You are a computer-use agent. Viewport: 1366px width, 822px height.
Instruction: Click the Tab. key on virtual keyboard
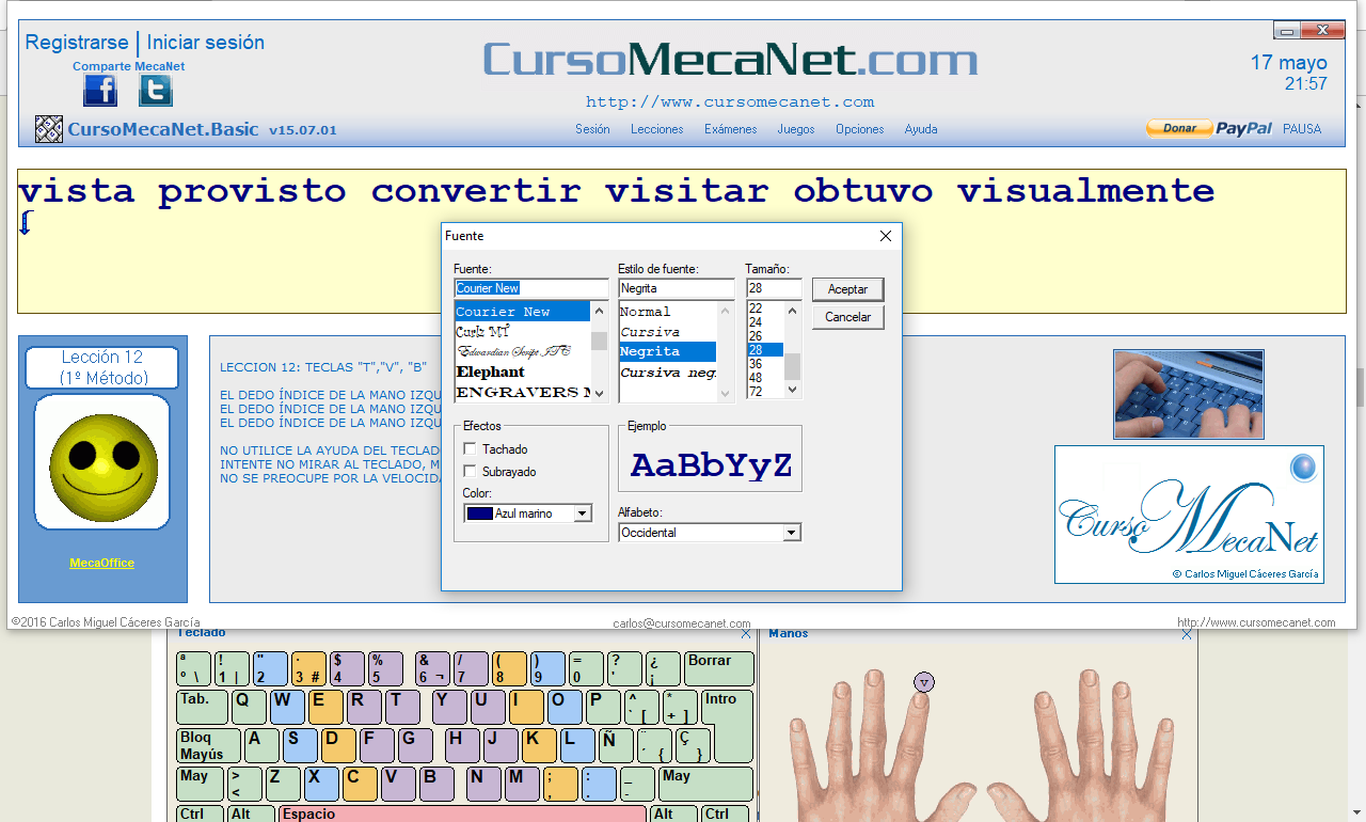click(x=202, y=707)
